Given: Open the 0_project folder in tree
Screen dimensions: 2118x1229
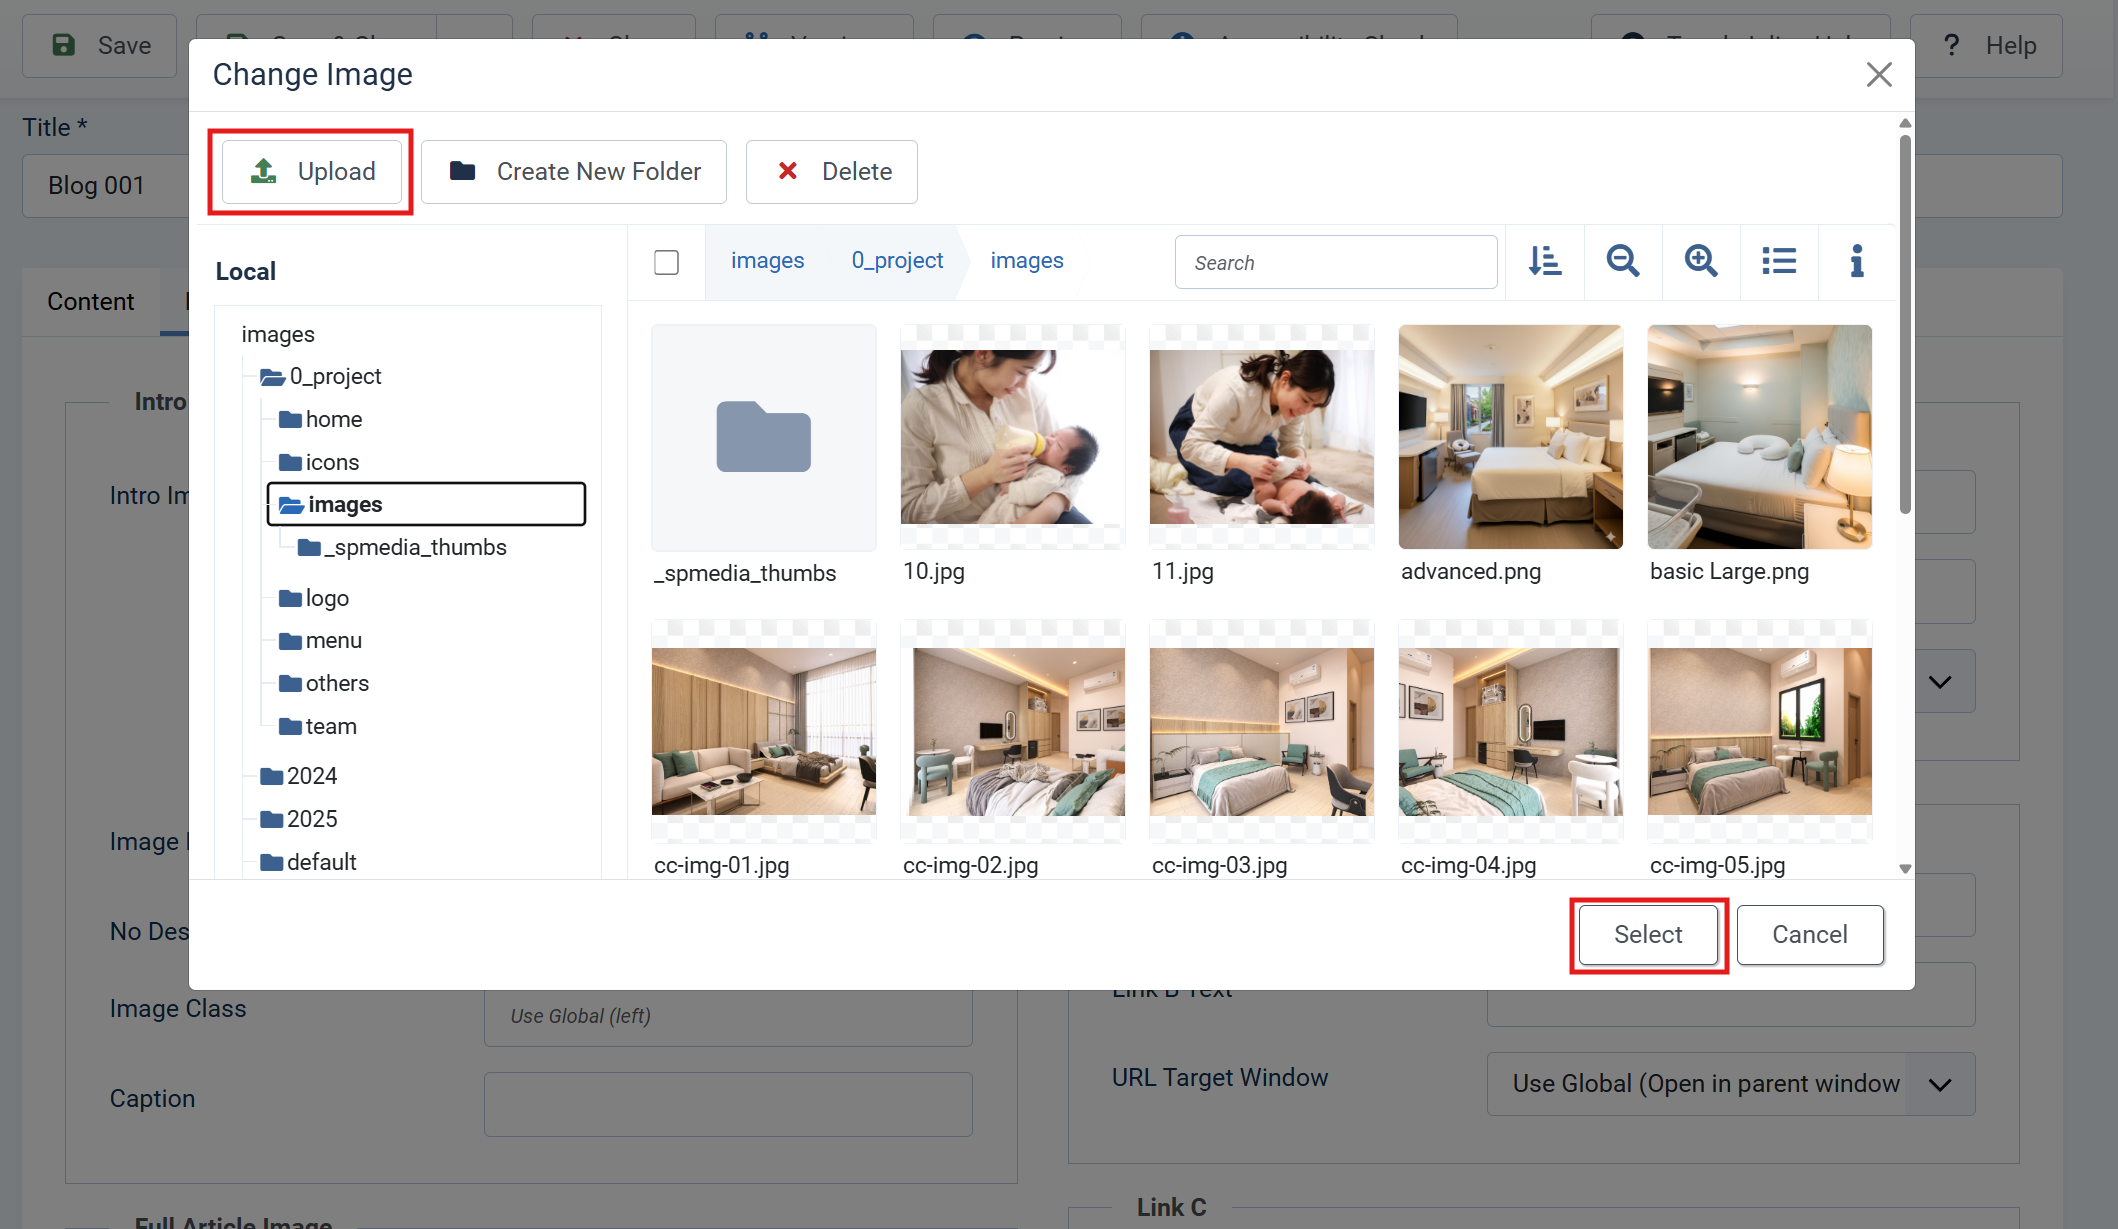Looking at the screenshot, I should coord(334,377).
